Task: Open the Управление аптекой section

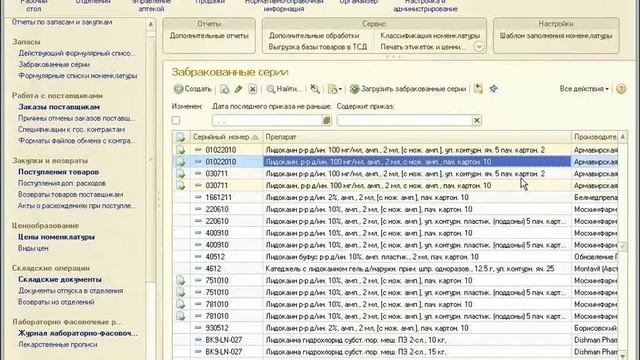Action: [151, 4]
